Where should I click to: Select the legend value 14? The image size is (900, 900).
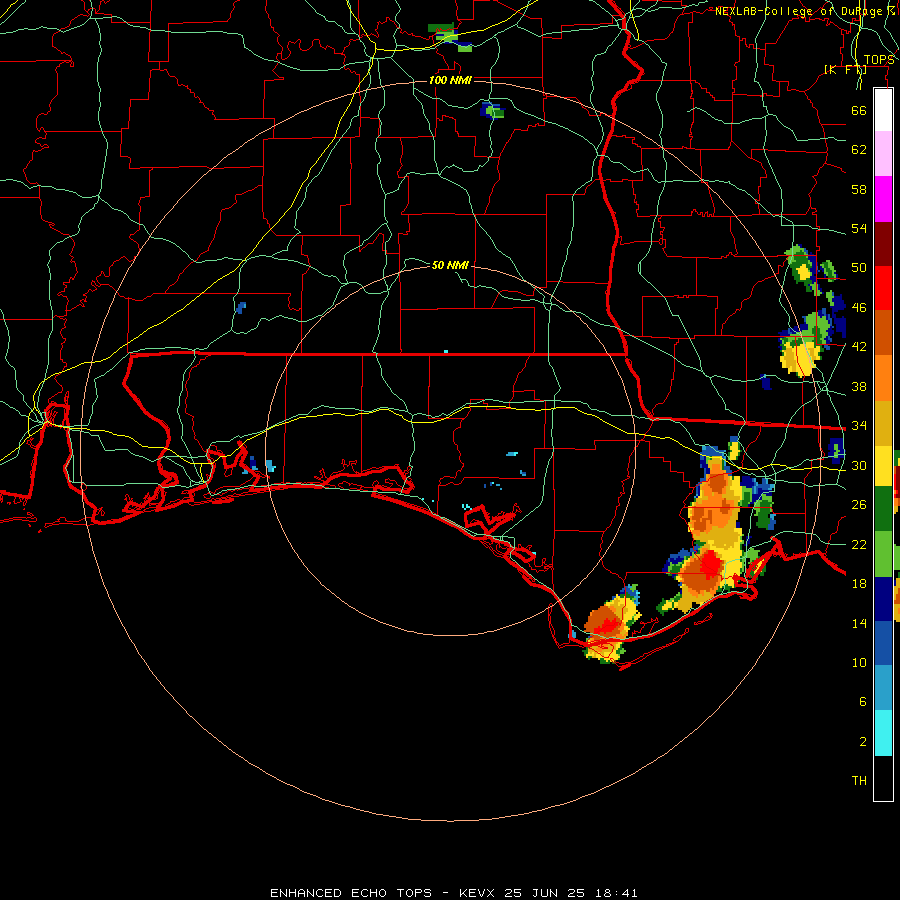pos(859,623)
